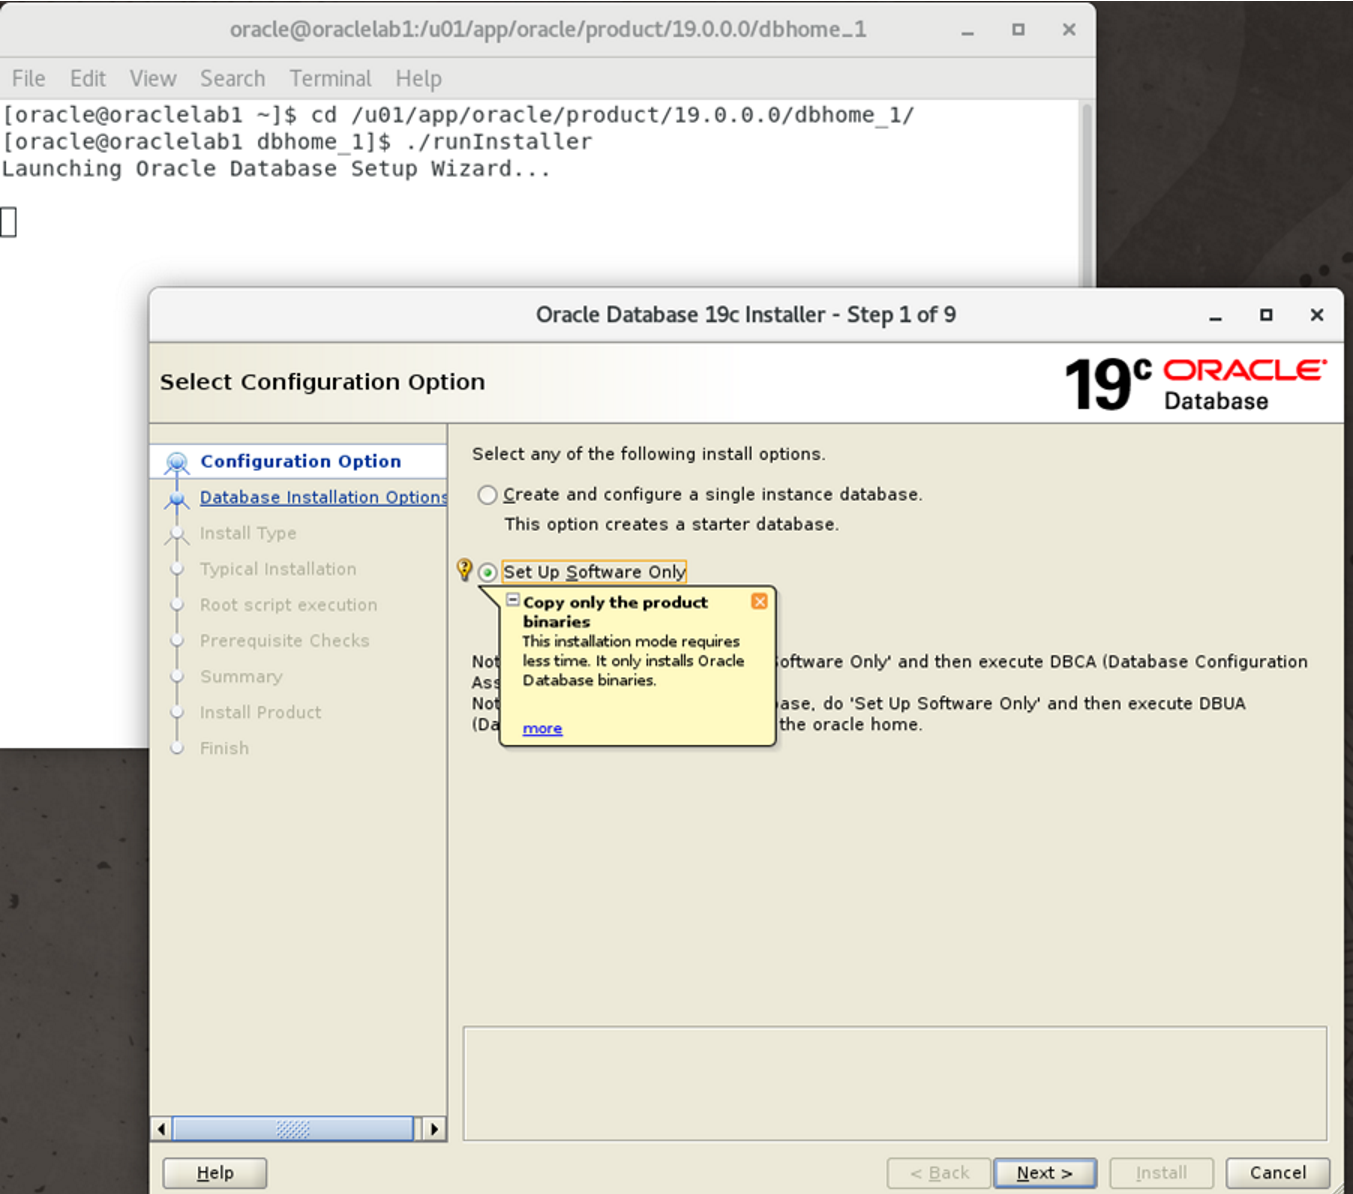Select 'Set Up Software Only' radio button
The image size is (1353, 1194).
tap(488, 572)
